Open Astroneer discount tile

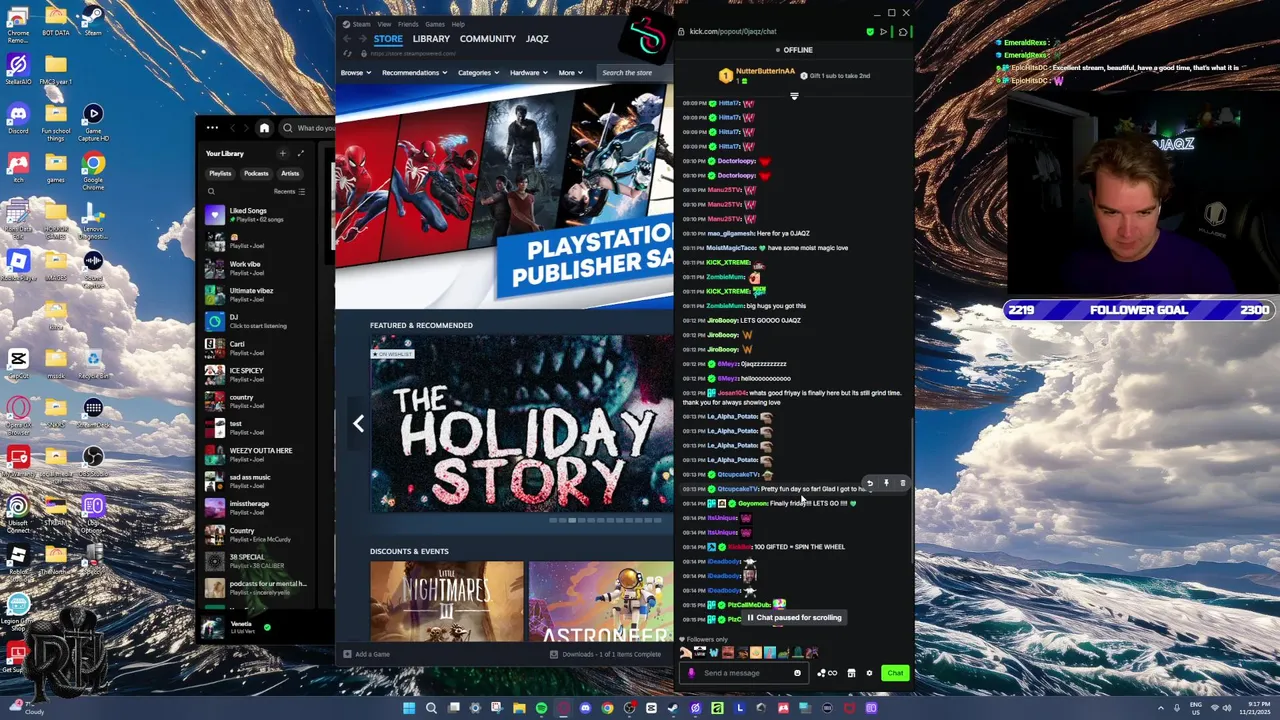(x=601, y=601)
